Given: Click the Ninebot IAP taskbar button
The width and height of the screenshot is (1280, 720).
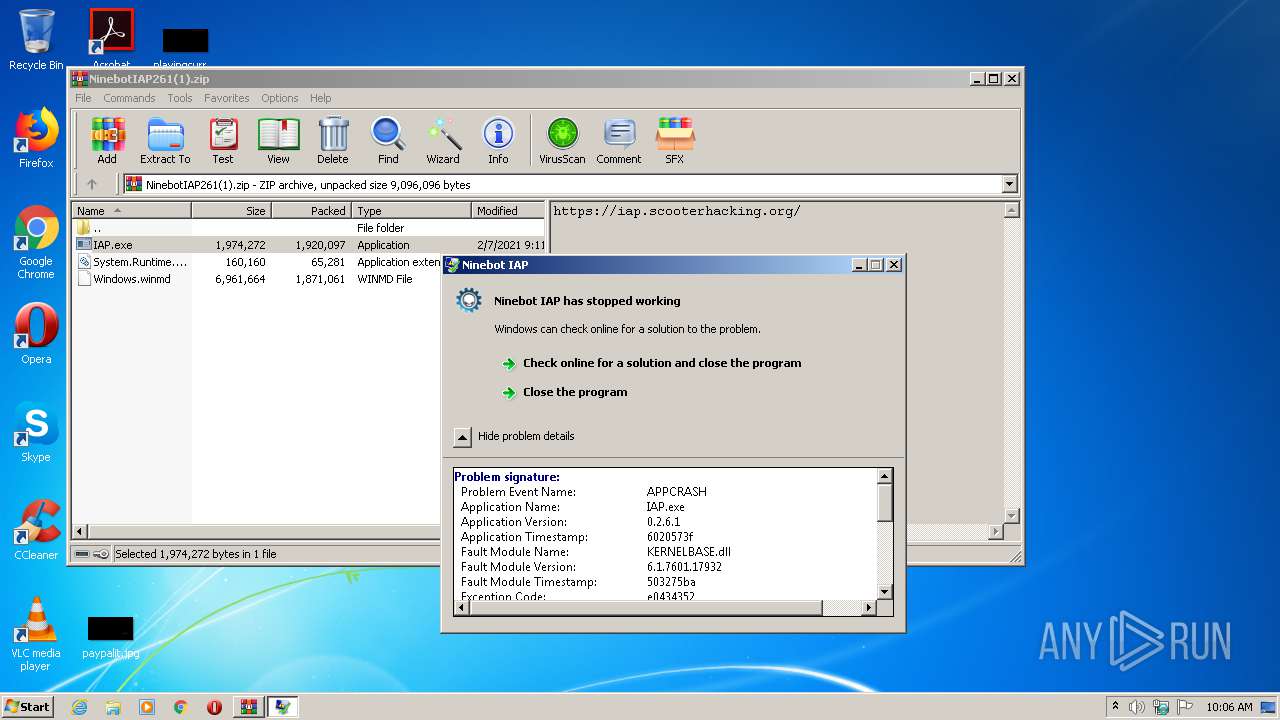Looking at the screenshot, I should pyautogui.click(x=282, y=707).
